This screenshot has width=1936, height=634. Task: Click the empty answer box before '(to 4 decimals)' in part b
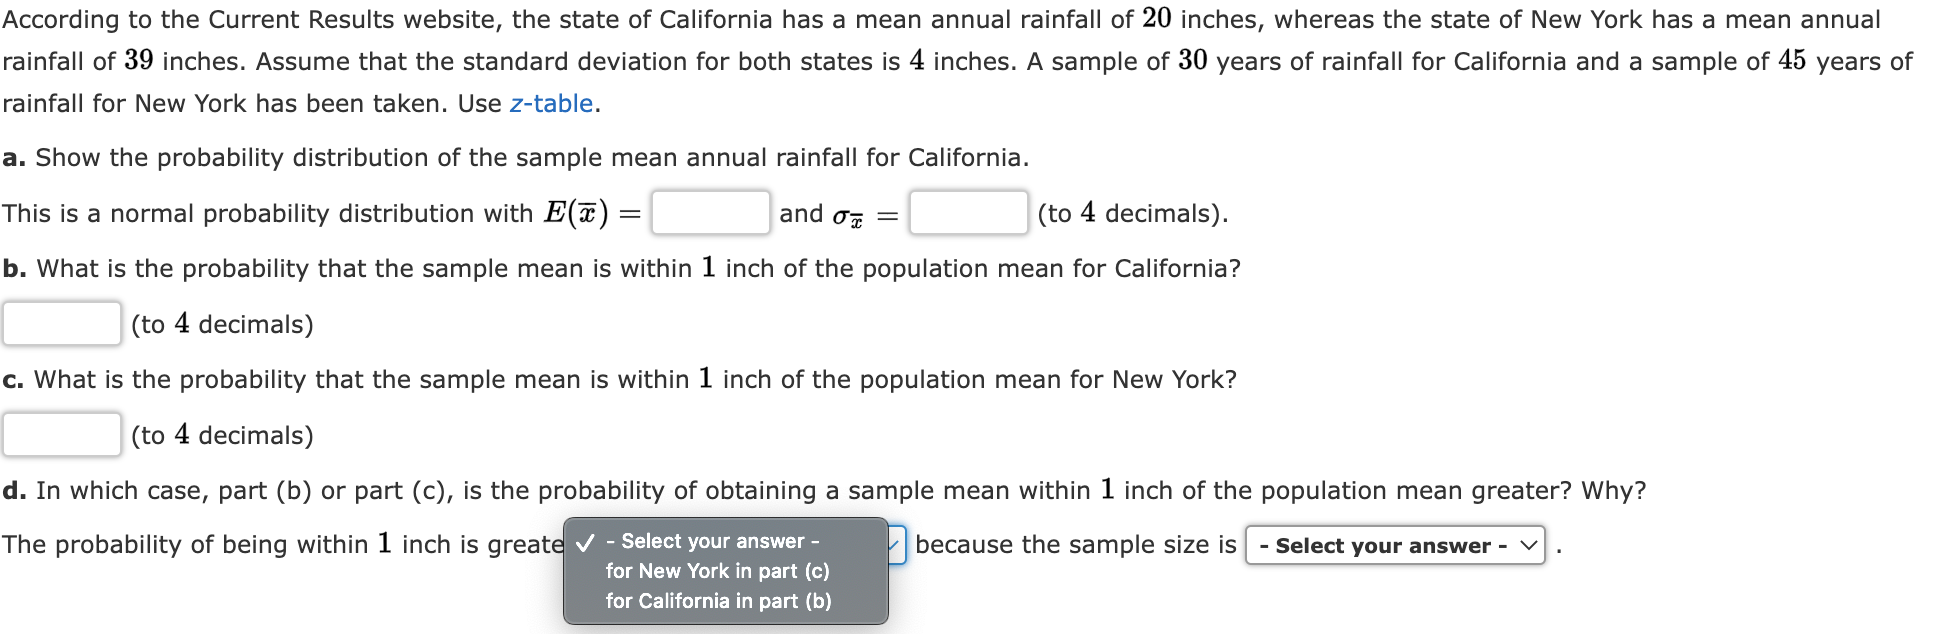[x=60, y=324]
